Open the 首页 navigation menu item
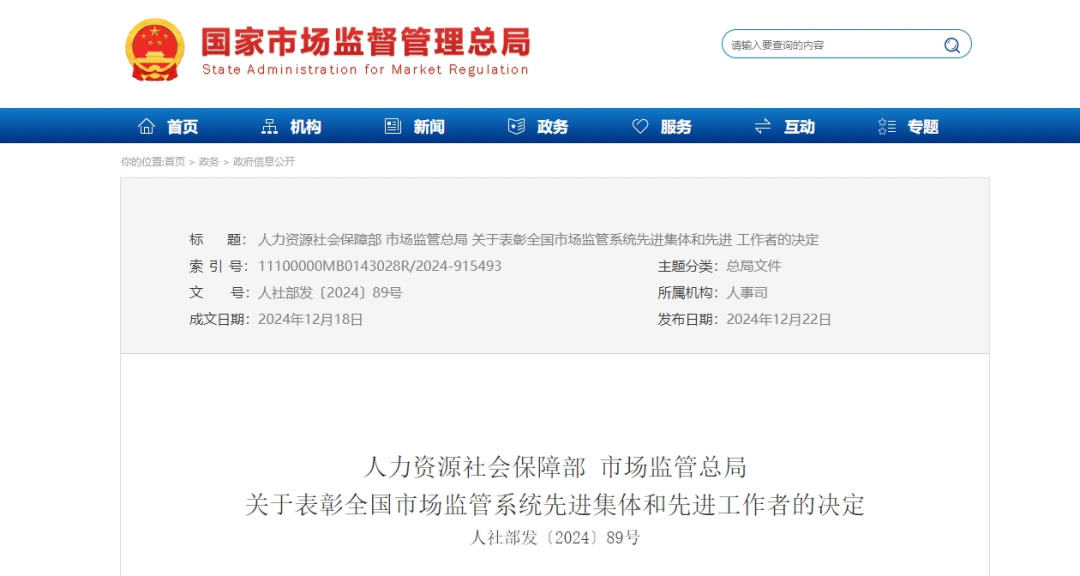Image resolution: width=1080 pixels, height=576 pixels. pos(183,127)
